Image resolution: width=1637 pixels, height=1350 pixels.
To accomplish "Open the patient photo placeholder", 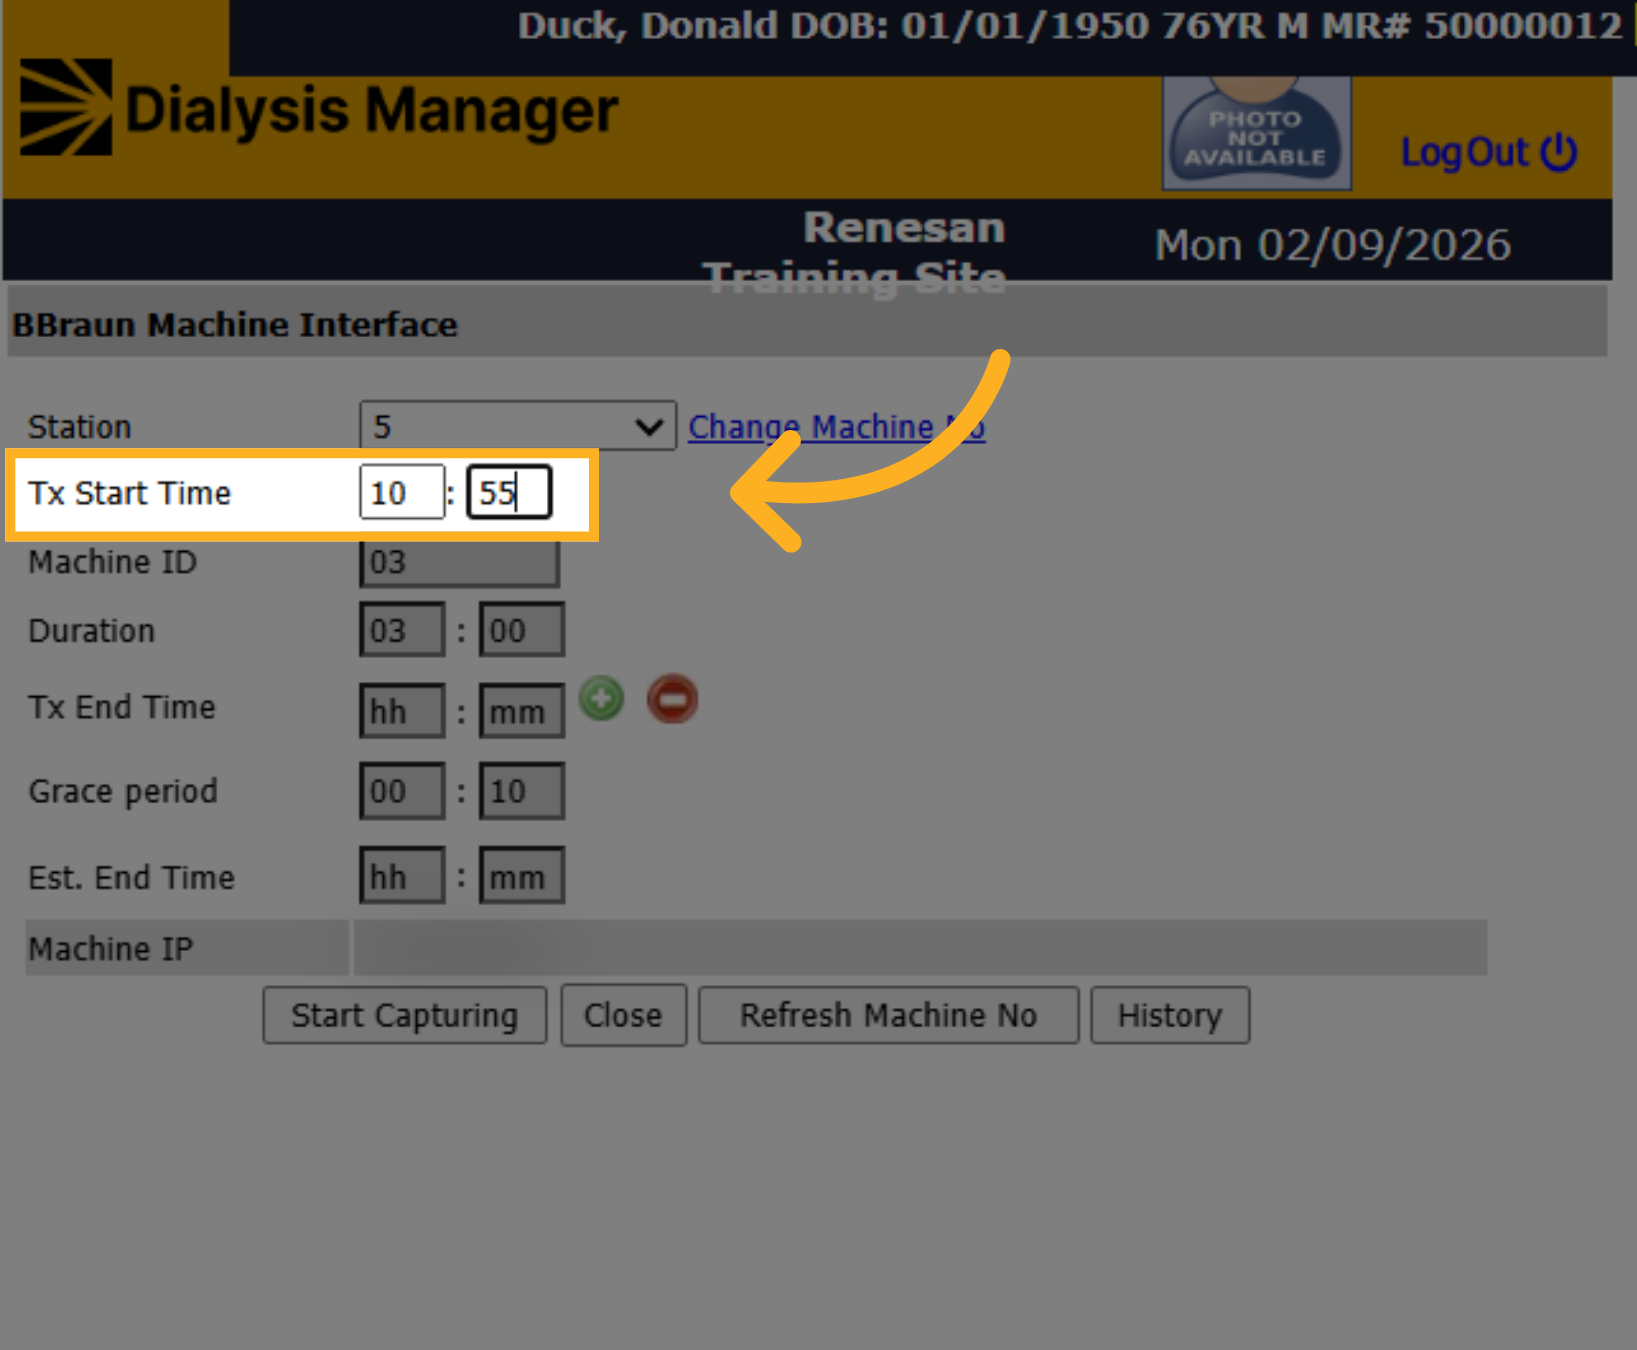I will 1257,132.
